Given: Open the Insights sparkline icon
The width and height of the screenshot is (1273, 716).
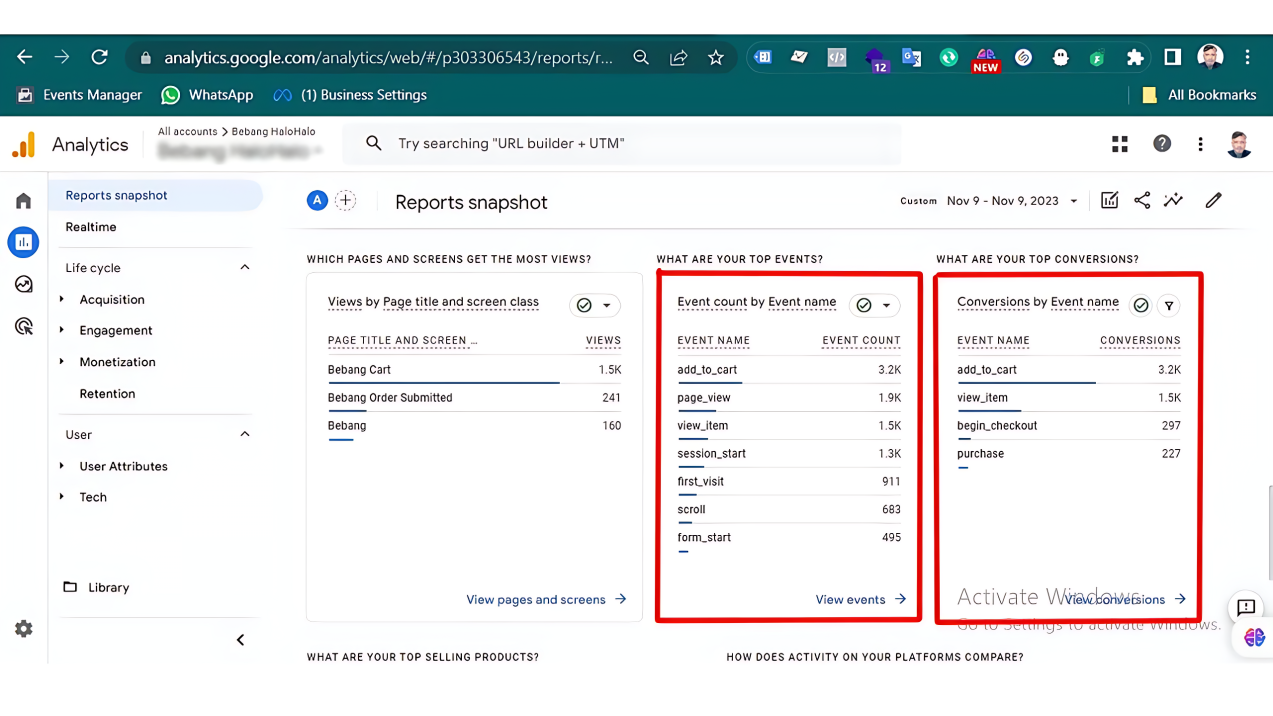Looking at the screenshot, I should [x=1174, y=200].
